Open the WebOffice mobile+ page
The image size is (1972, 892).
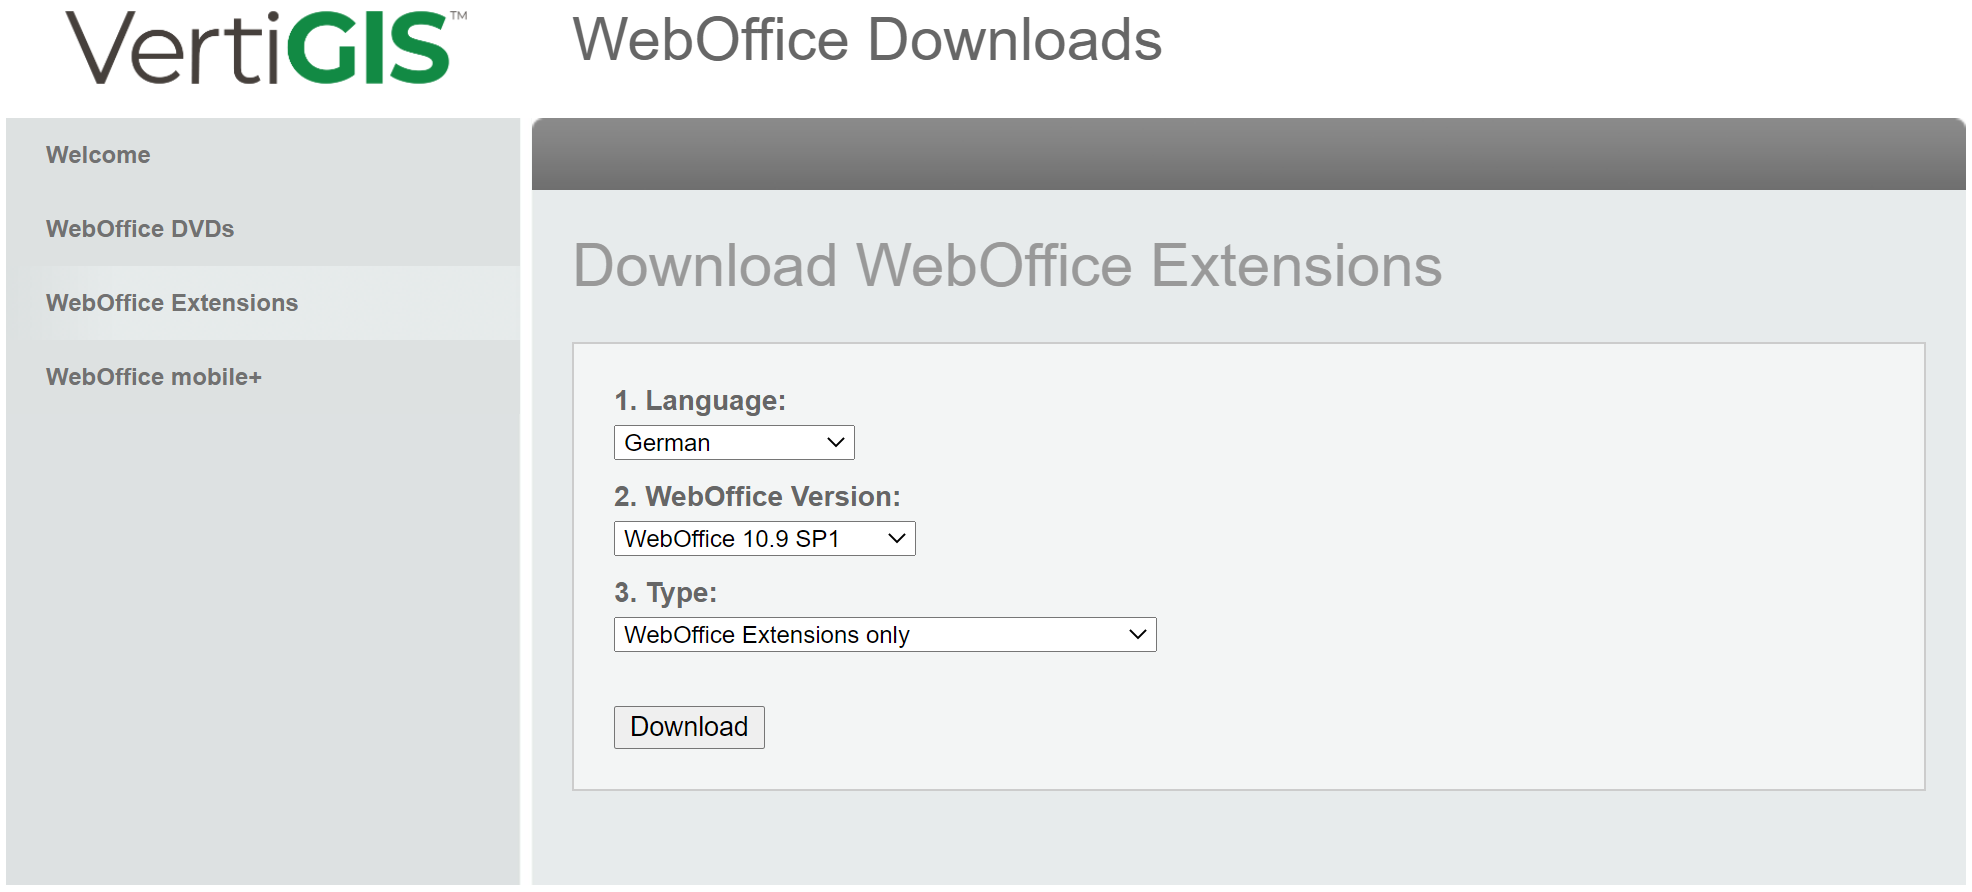tap(154, 377)
